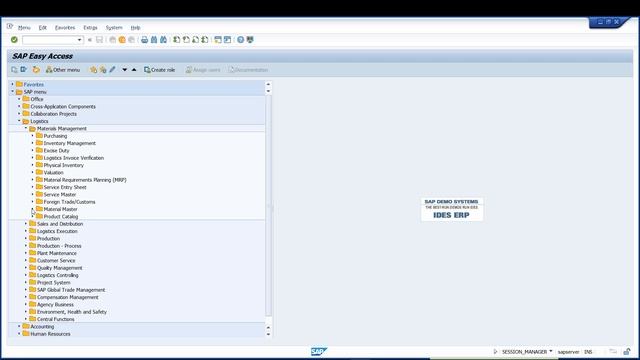Select the Plant Maintenance tree item

57,253
